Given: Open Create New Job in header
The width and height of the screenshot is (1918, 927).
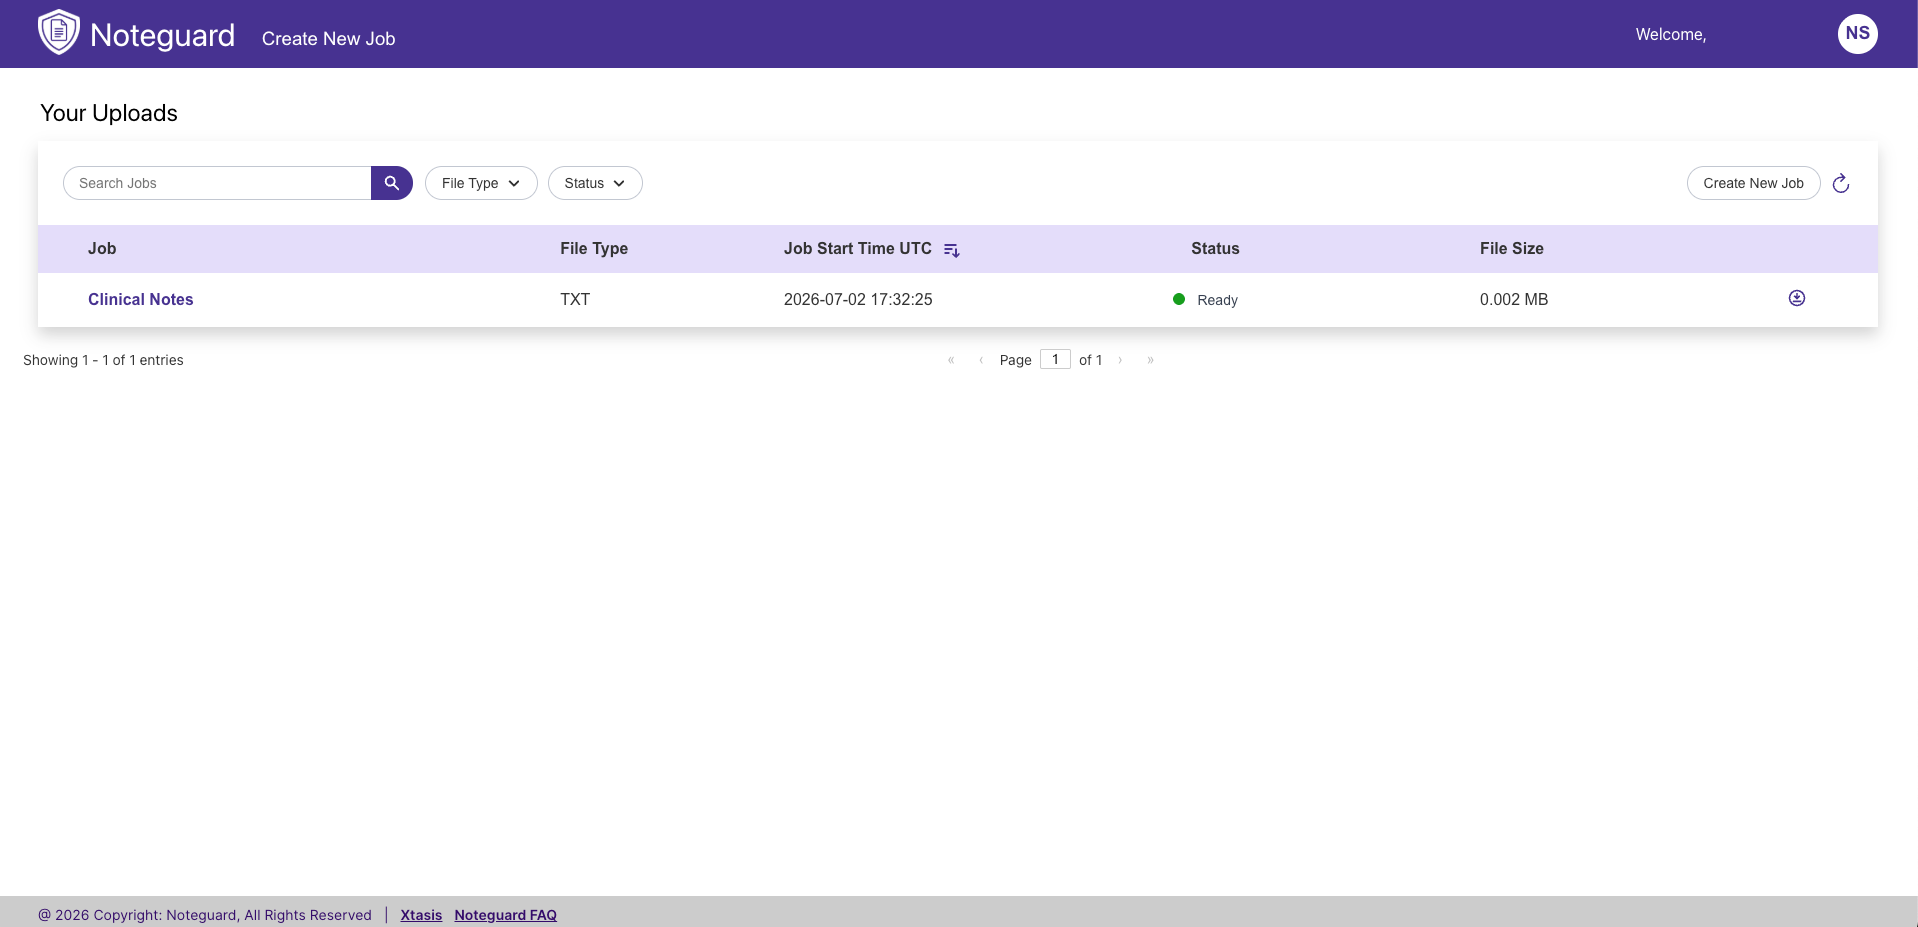Looking at the screenshot, I should [328, 38].
